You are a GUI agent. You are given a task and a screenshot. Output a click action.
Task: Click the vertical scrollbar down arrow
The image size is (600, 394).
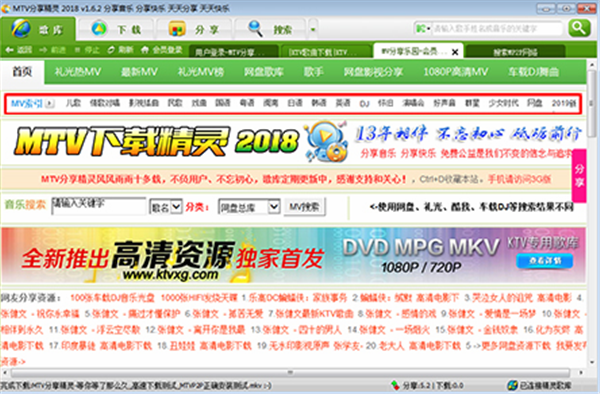[x=592, y=362]
